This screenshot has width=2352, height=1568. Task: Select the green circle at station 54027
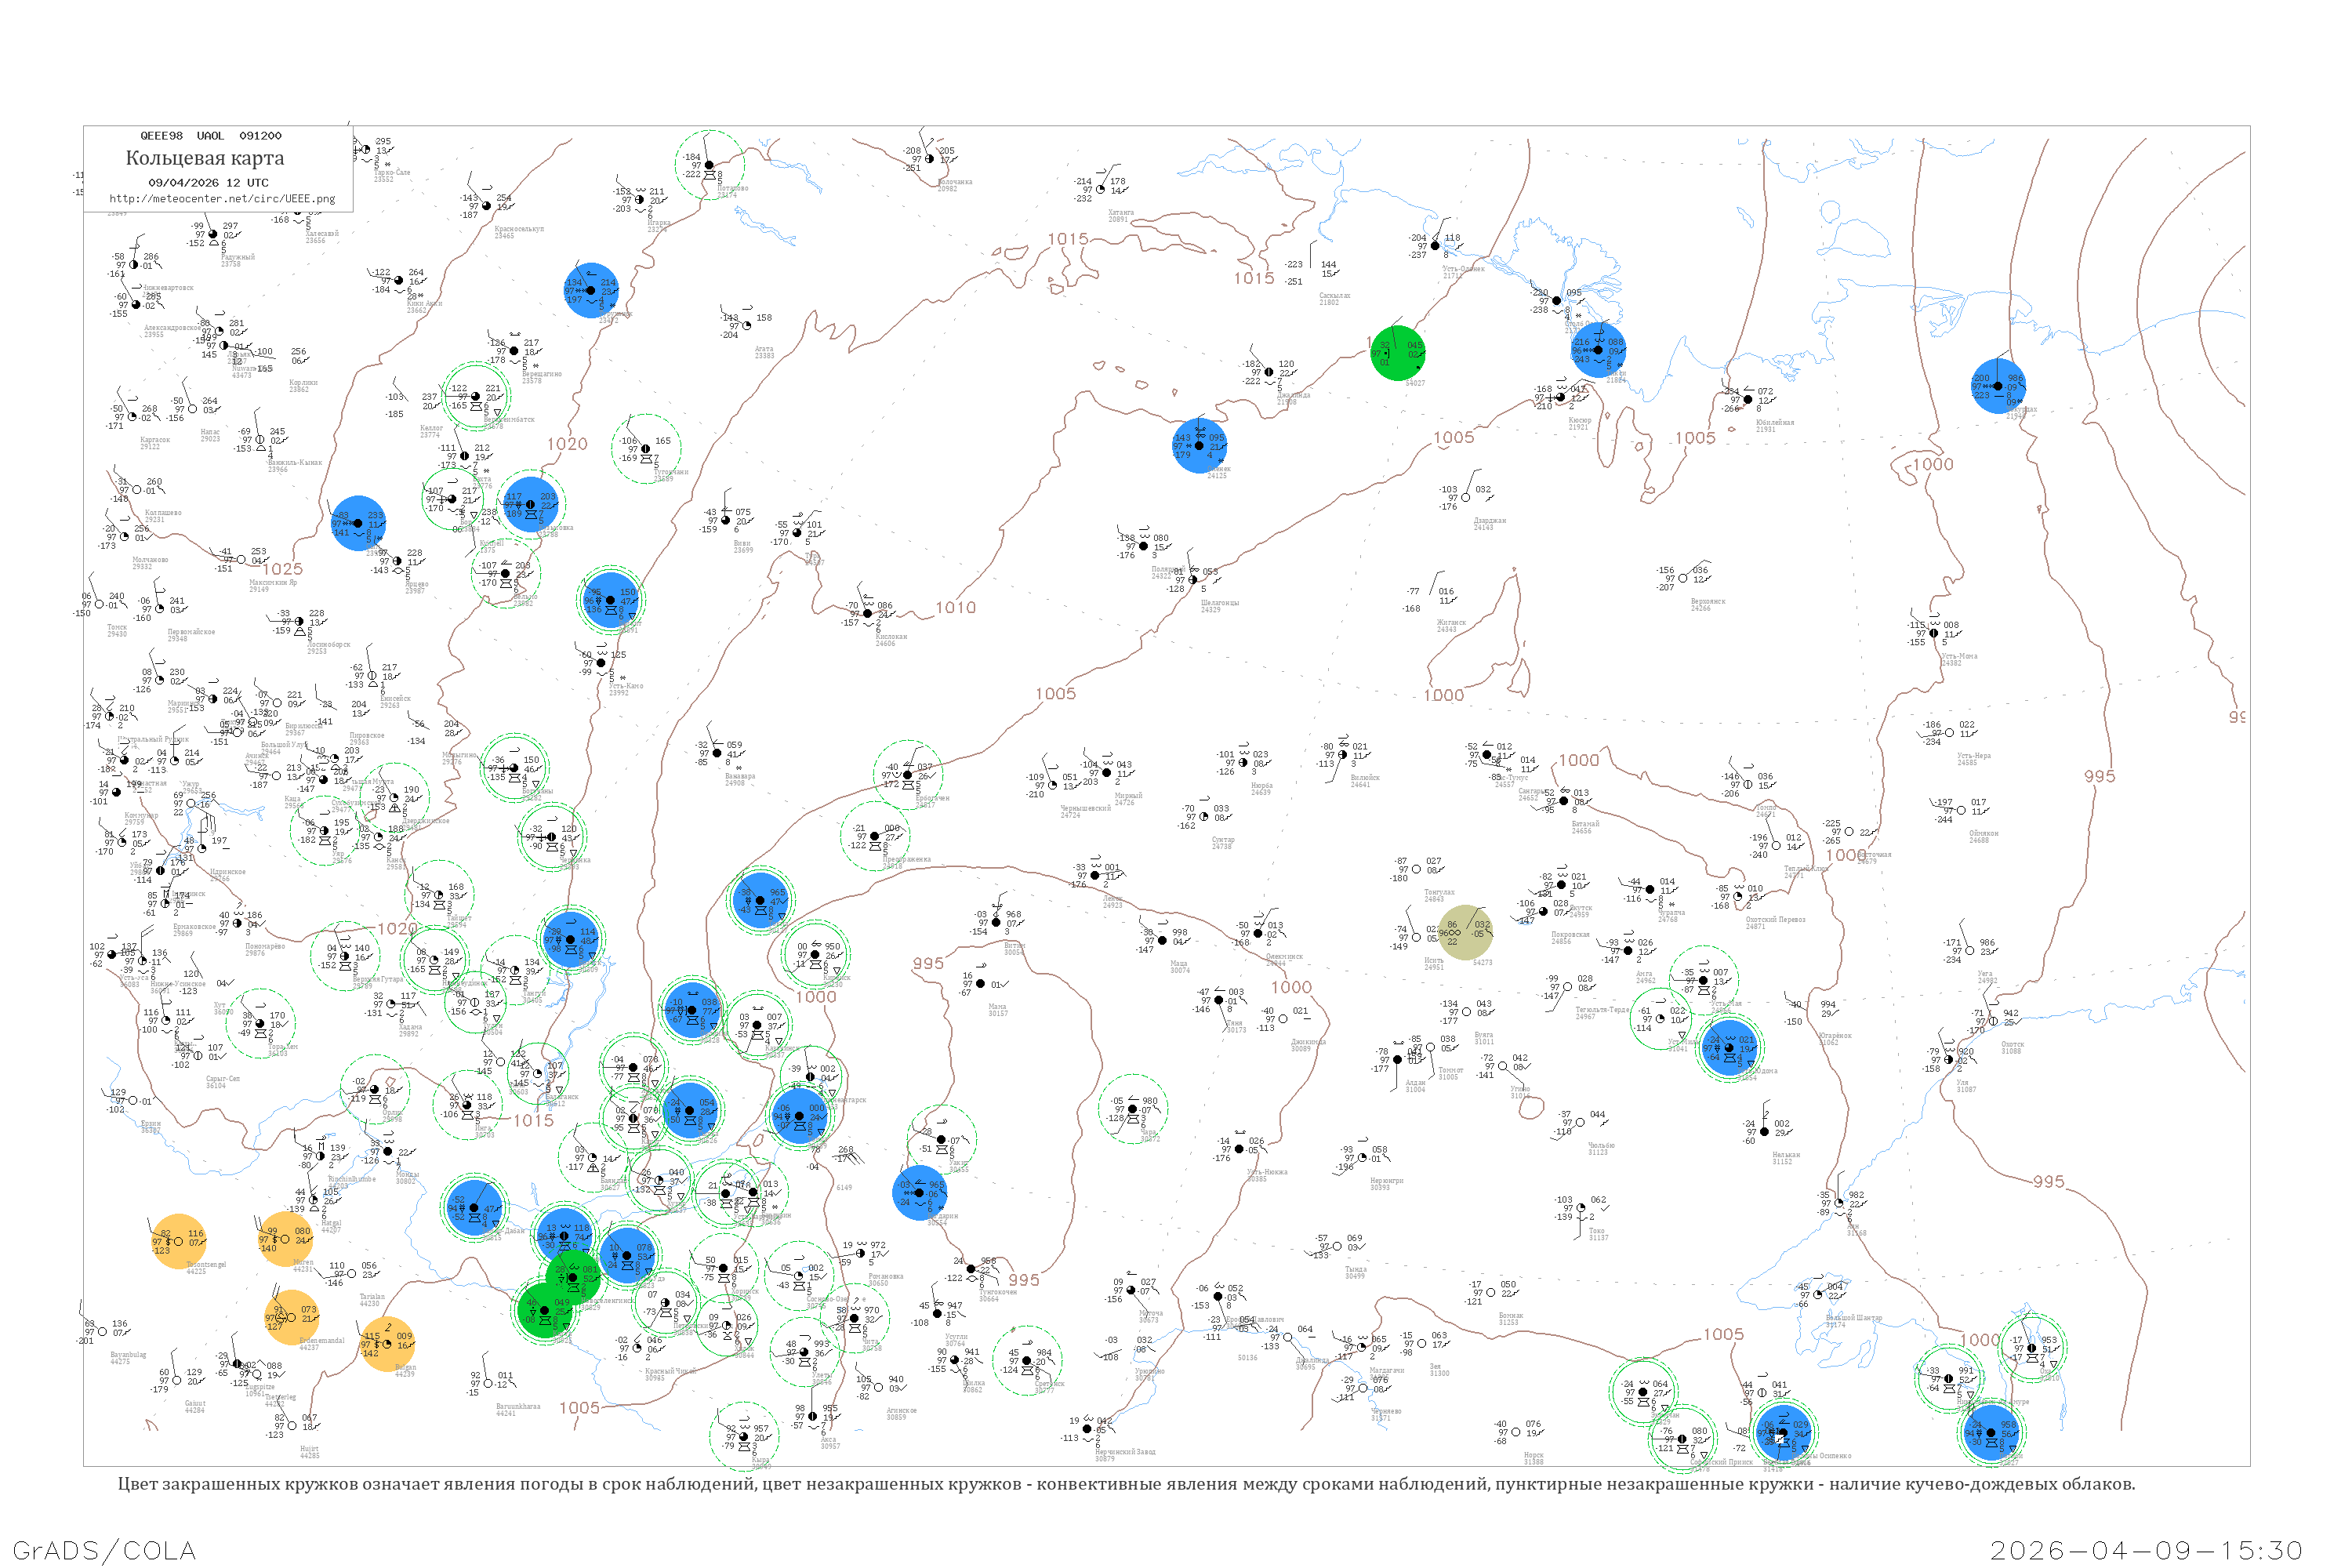point(1397,353)
